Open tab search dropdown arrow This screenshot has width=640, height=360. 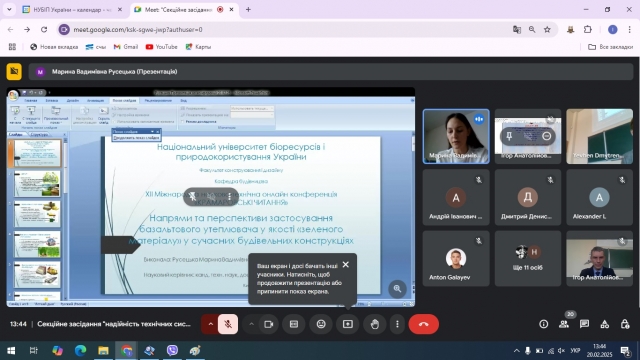(x=9, y=9)
